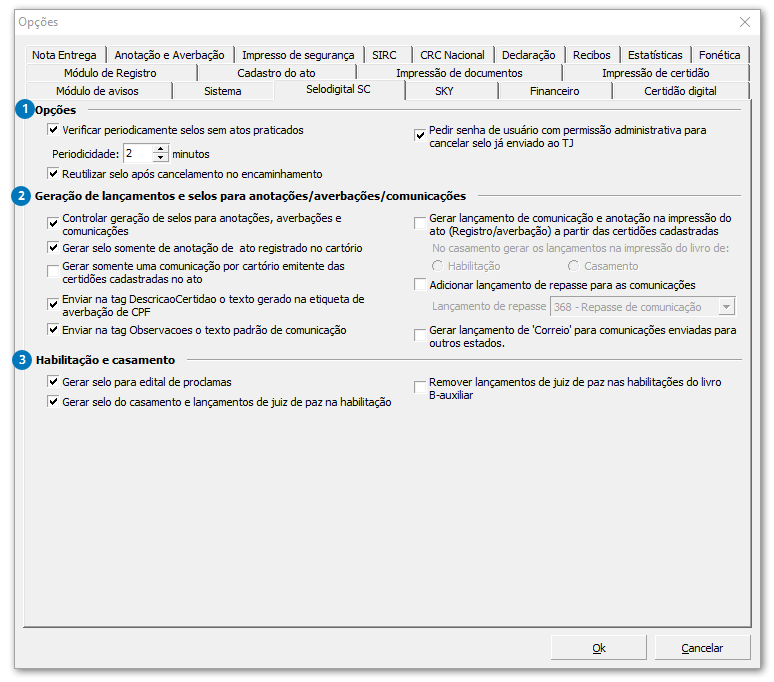The height and width of the screenshot is (682, 774).
Task: Switch to the Nota Entrega tab
Action: (64, 55)
